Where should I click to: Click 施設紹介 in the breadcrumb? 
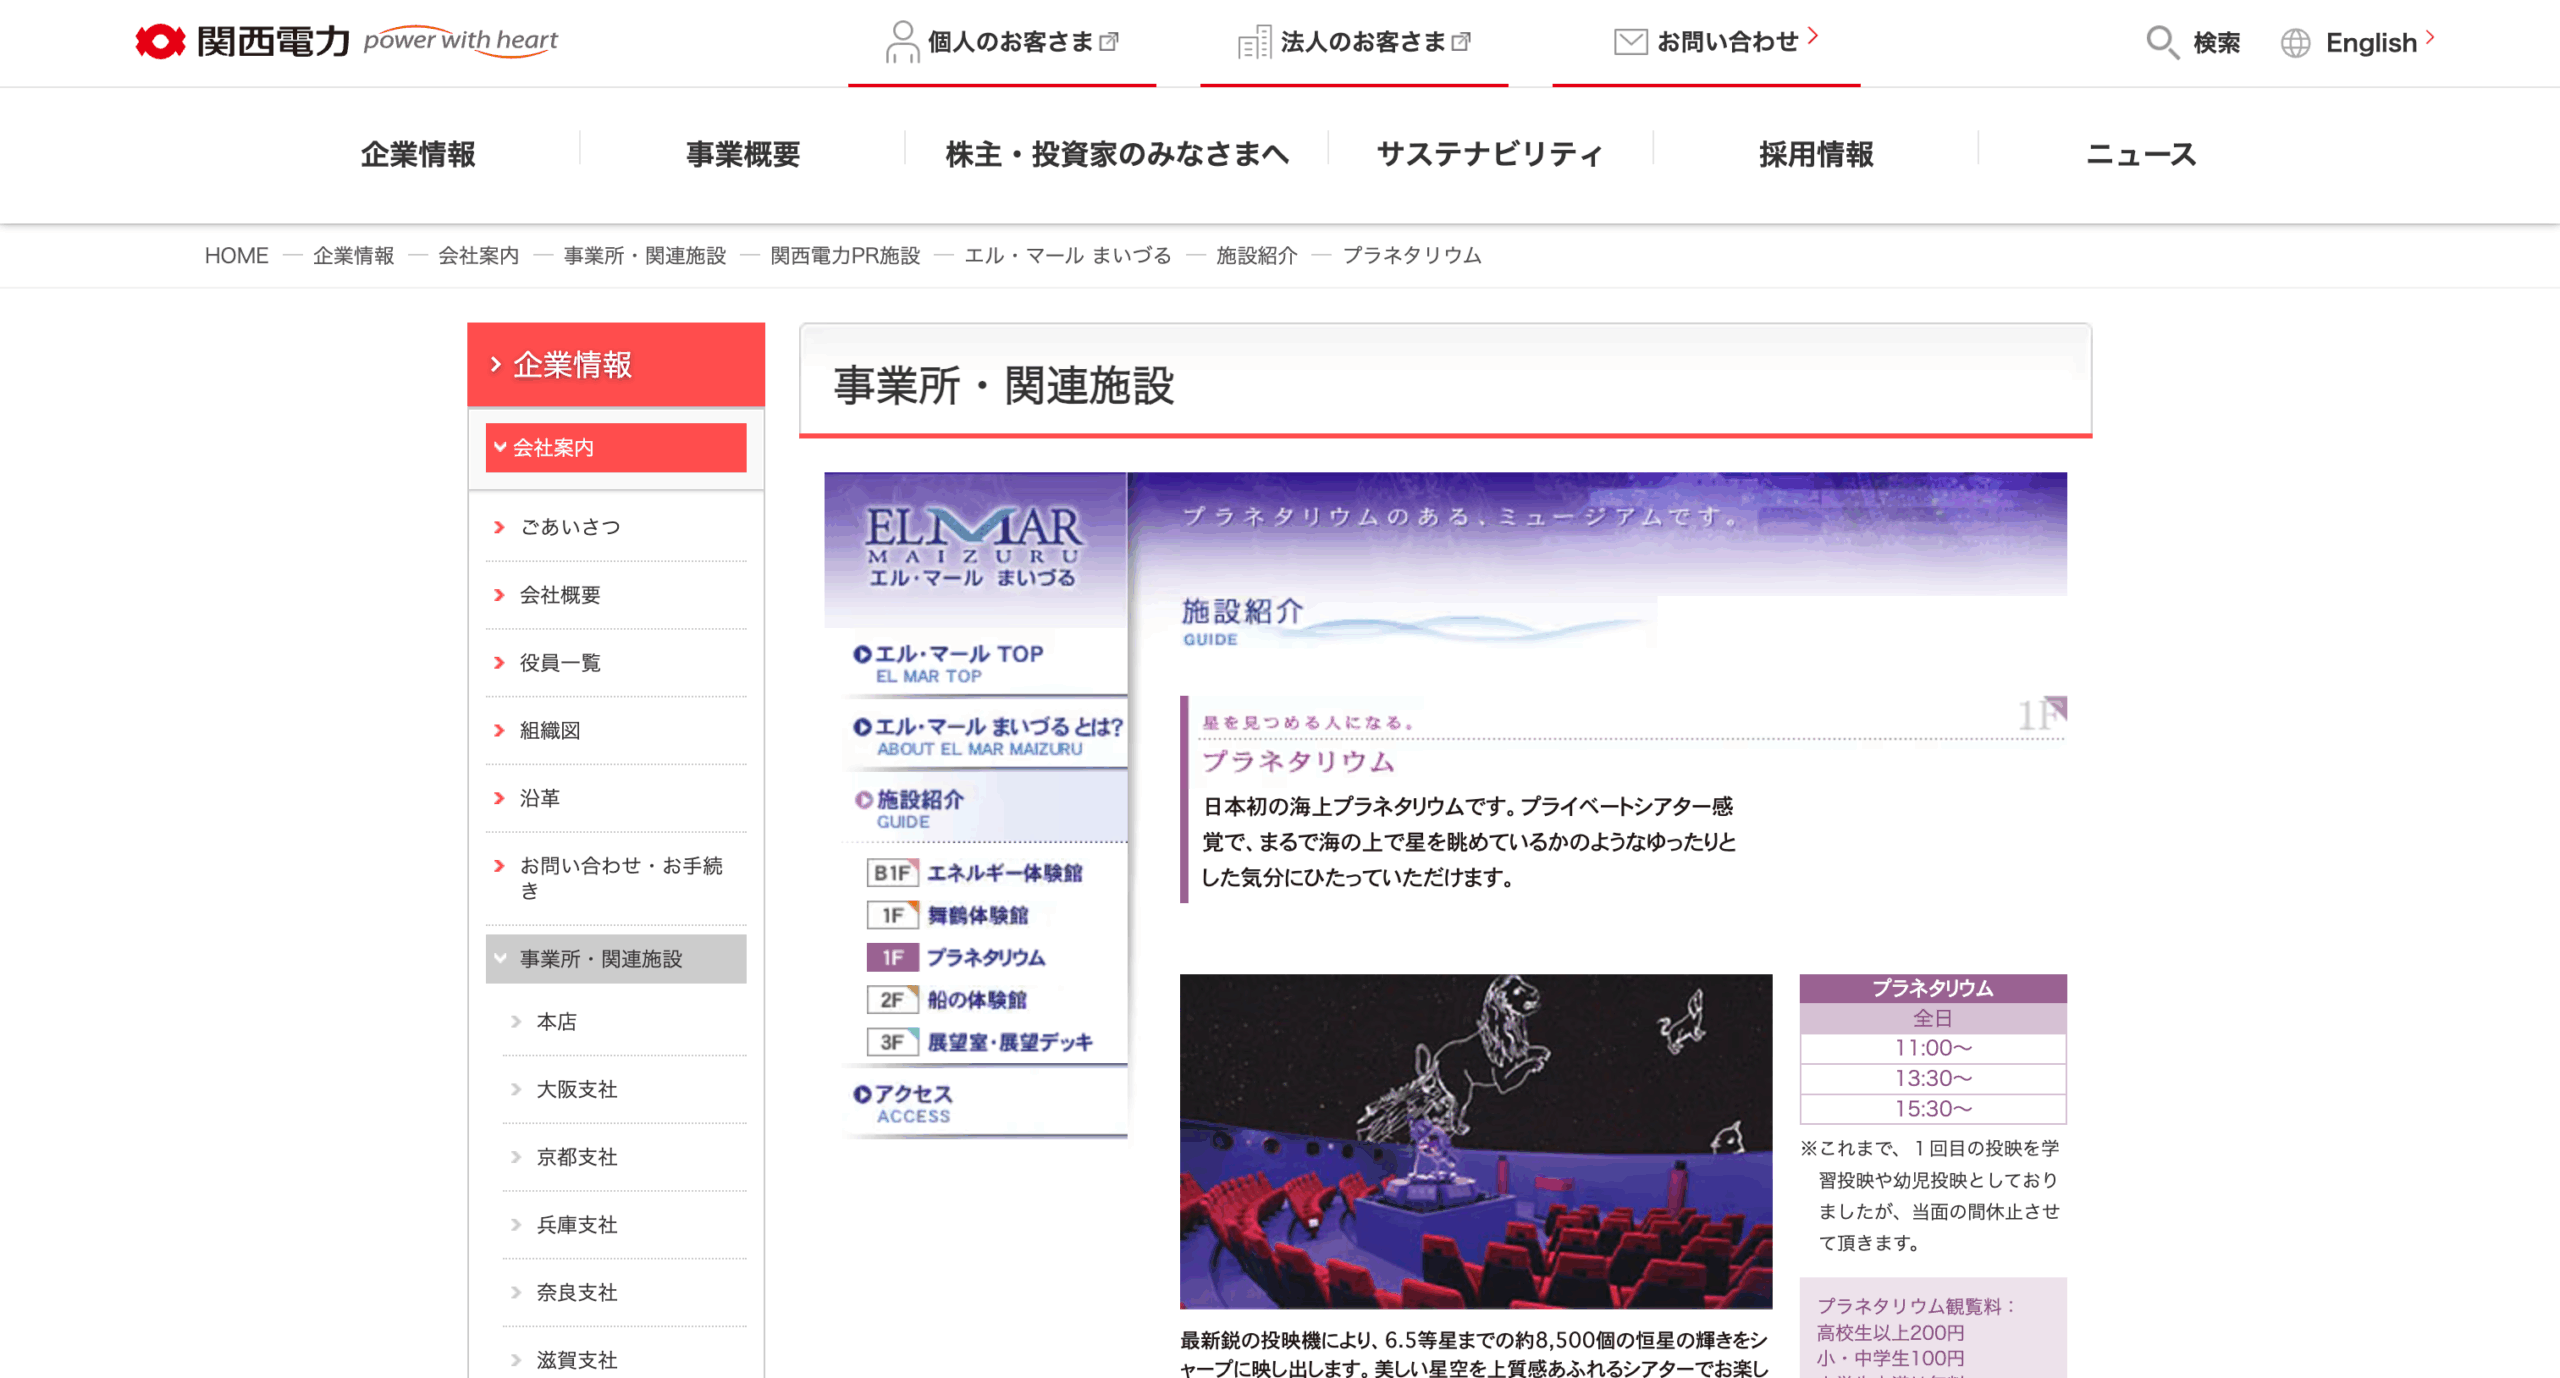point(1257,256)
